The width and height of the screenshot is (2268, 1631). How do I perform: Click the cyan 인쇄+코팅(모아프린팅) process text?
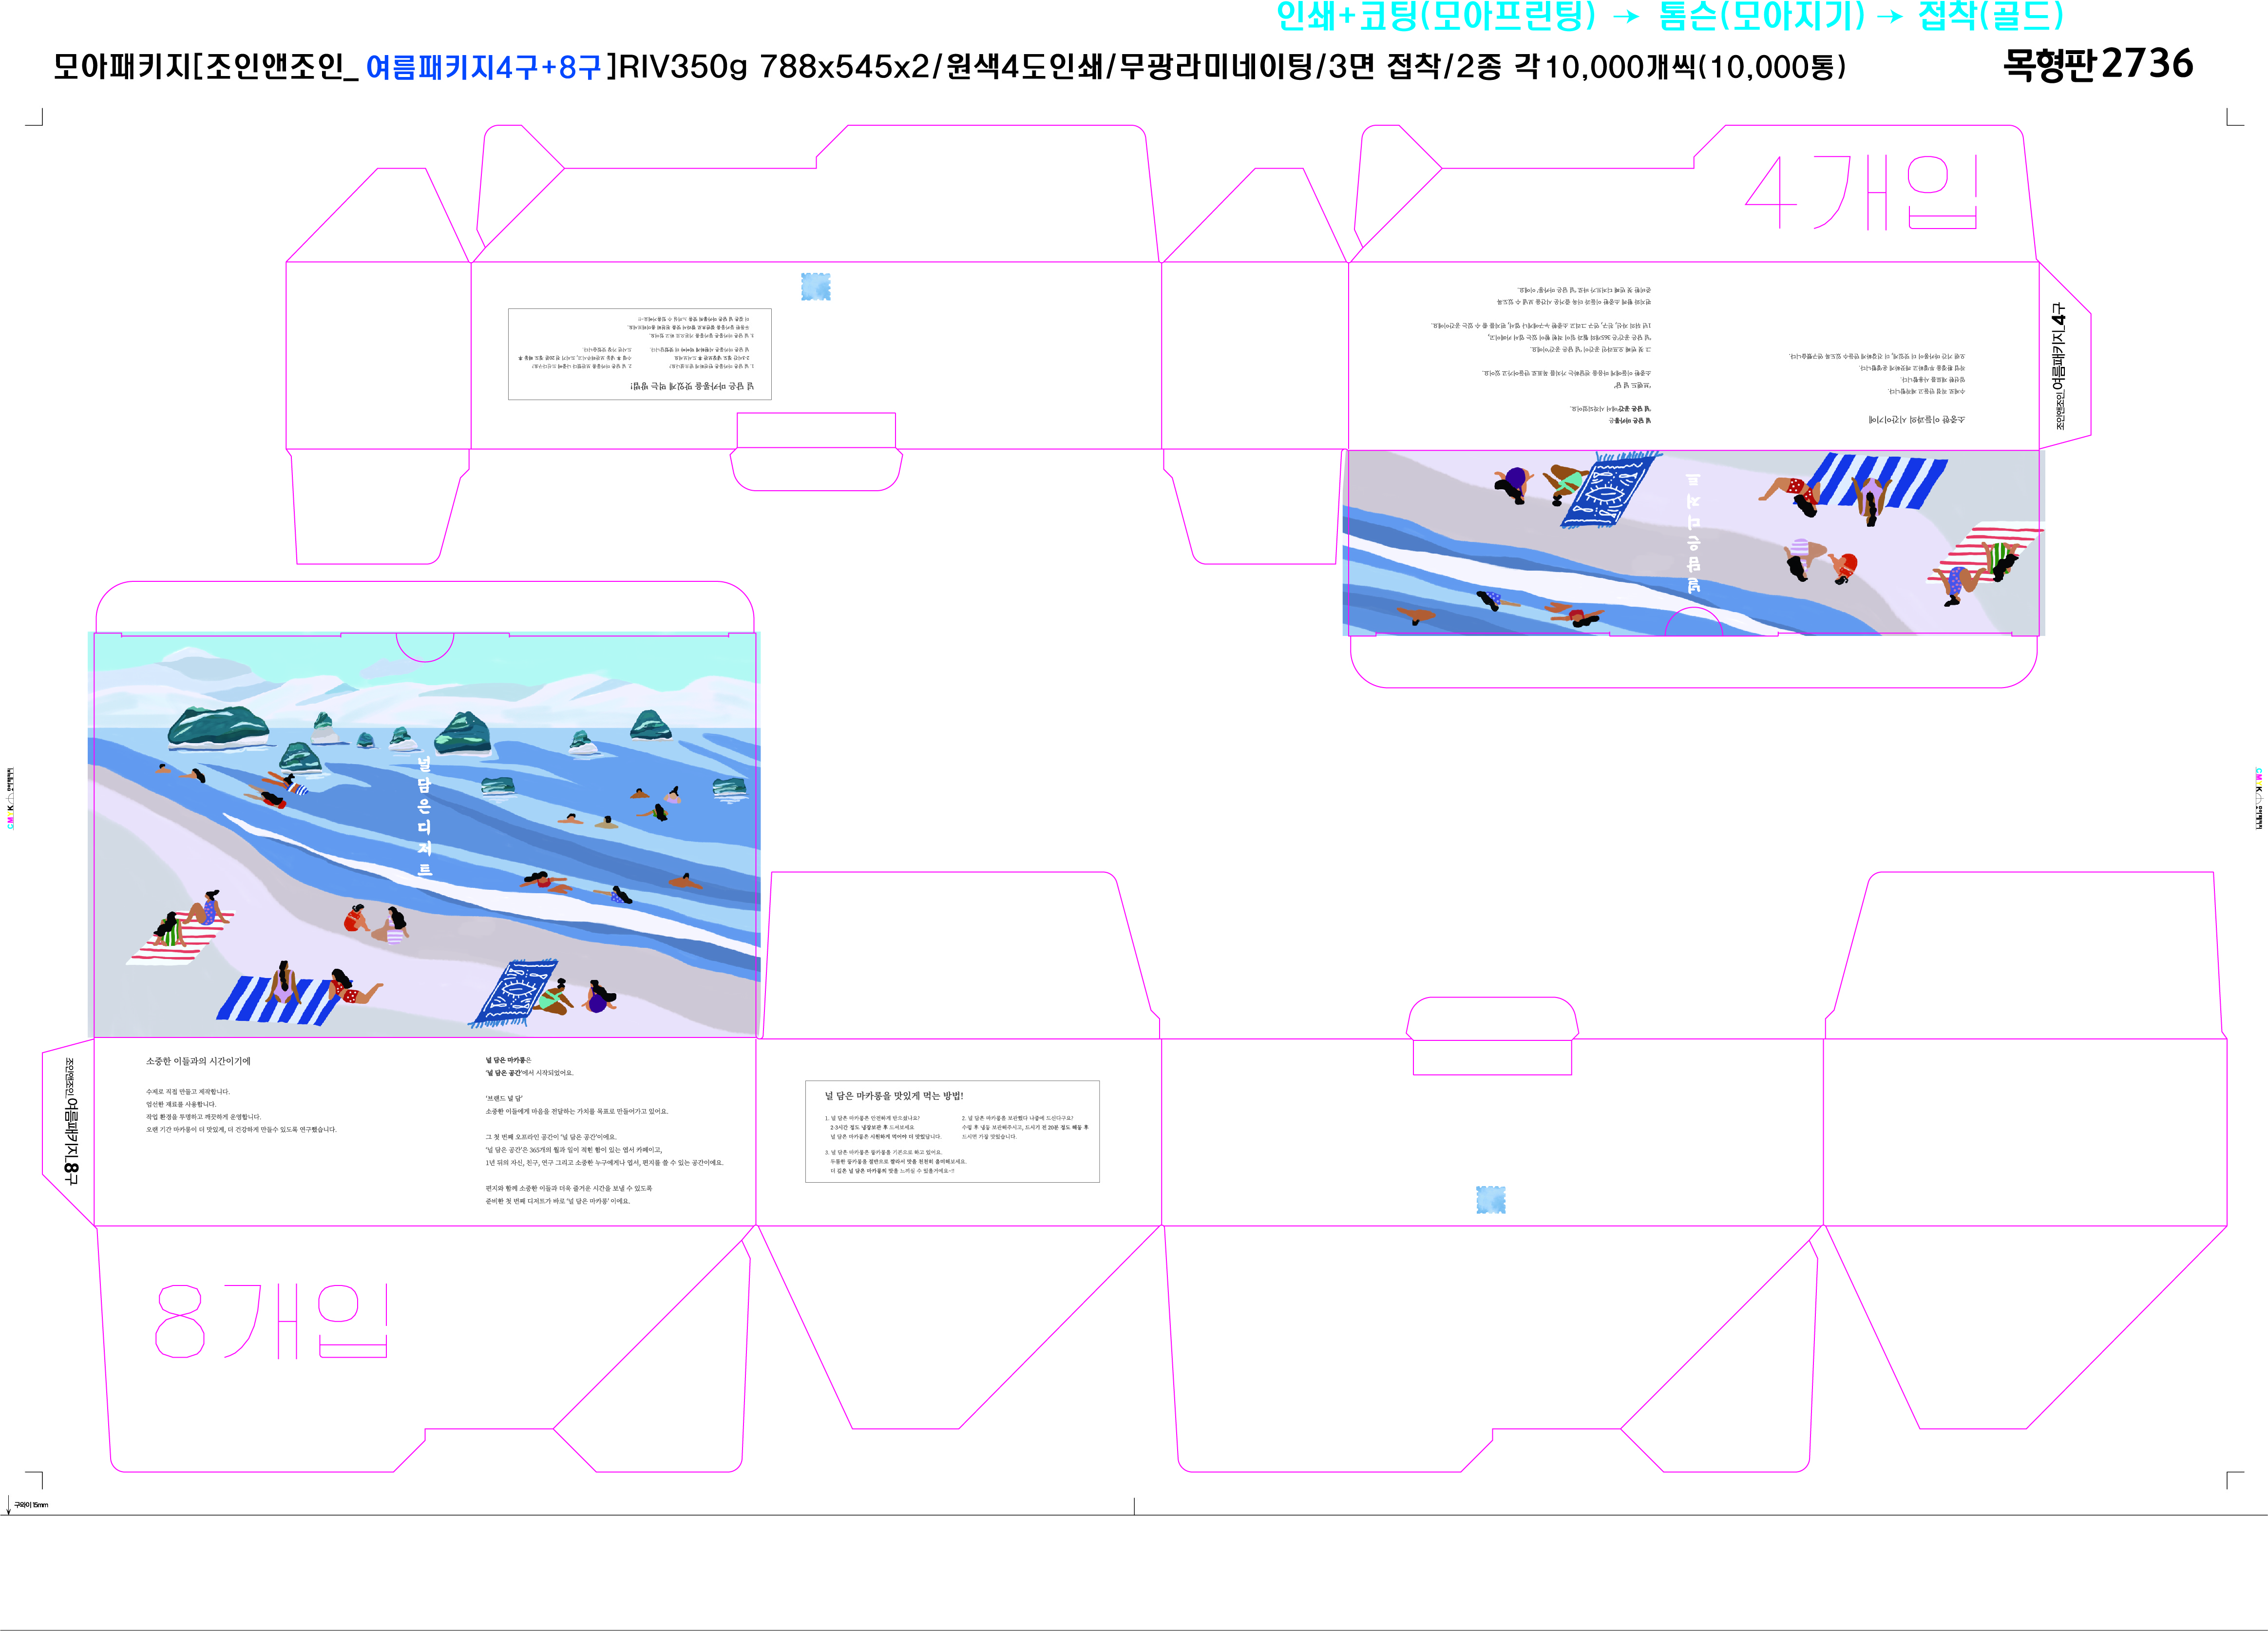(1436, 15)
